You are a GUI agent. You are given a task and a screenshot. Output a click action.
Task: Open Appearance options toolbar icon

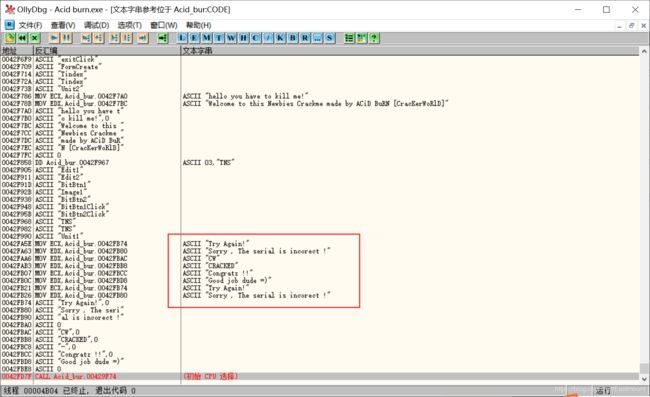pyautogui.click(x=361, y=38)
